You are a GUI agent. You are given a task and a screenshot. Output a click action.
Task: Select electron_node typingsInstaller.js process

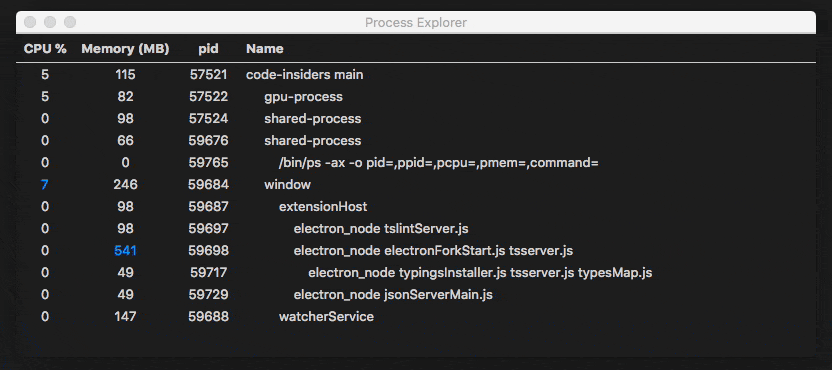[416, 273]
